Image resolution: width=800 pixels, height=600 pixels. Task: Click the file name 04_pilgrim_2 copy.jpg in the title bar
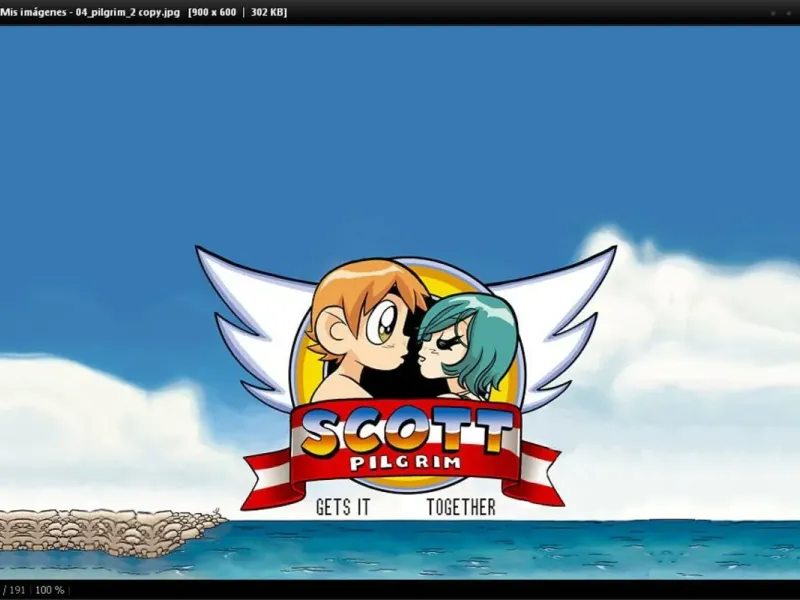coord(128,12)
